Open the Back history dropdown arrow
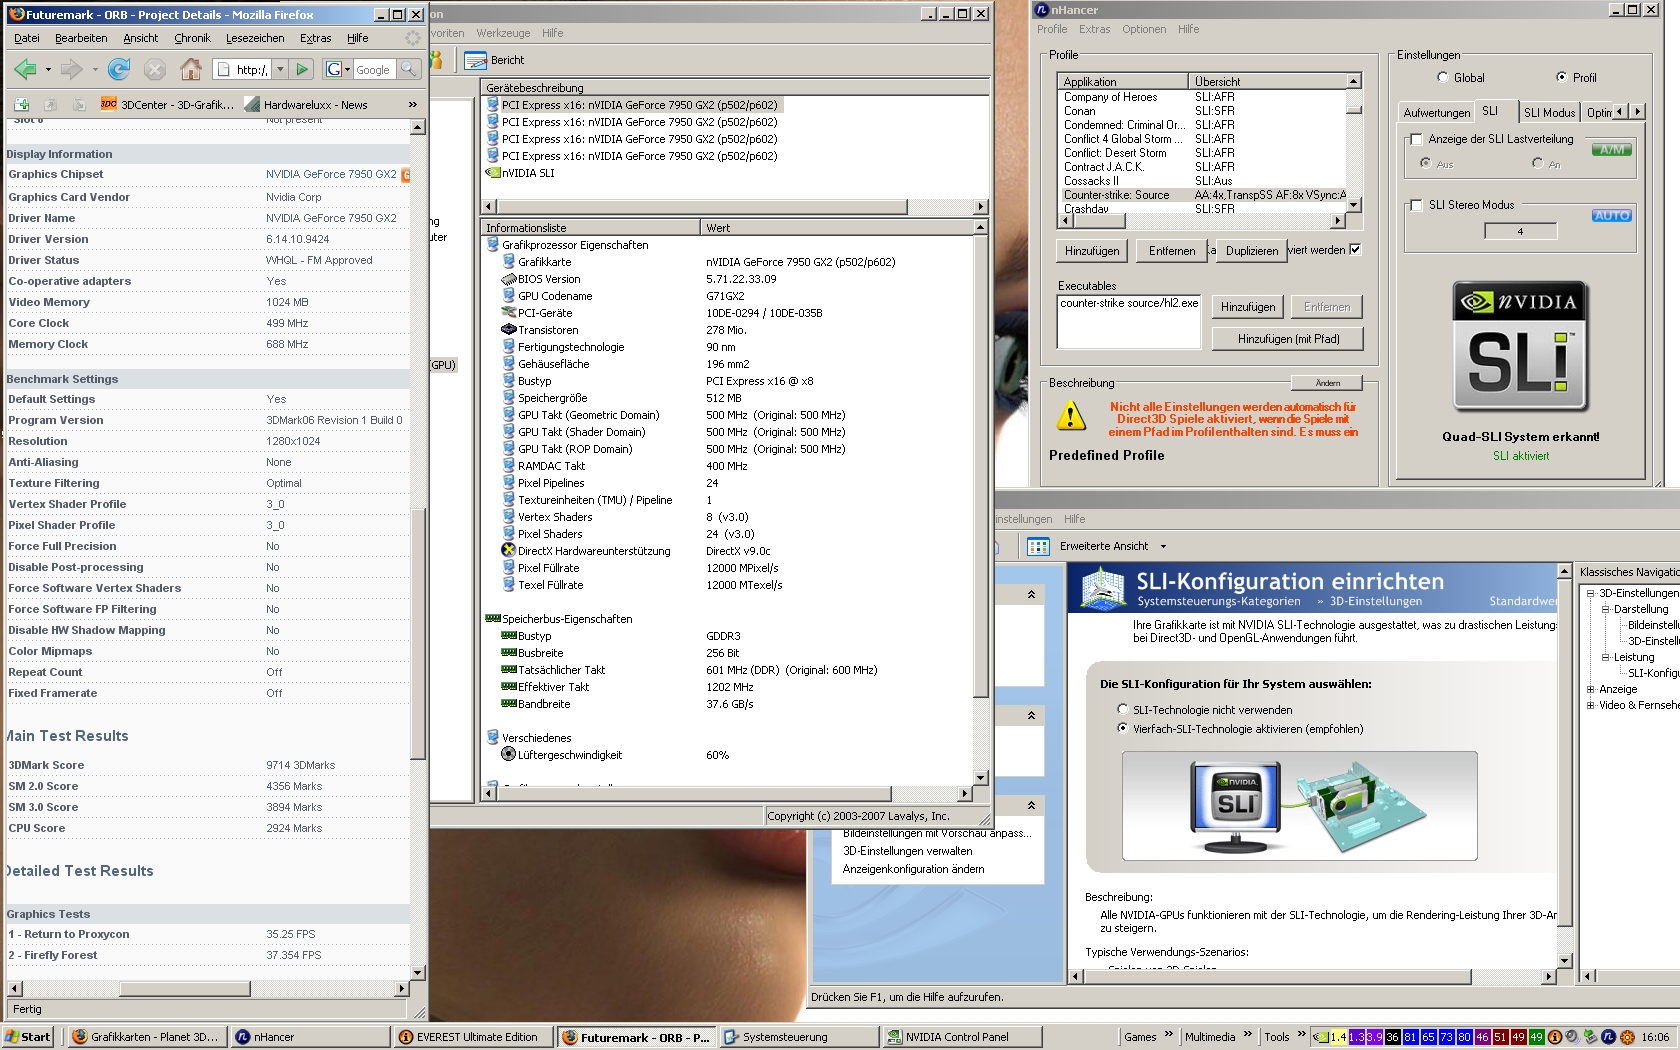 (x=47, y=70)
